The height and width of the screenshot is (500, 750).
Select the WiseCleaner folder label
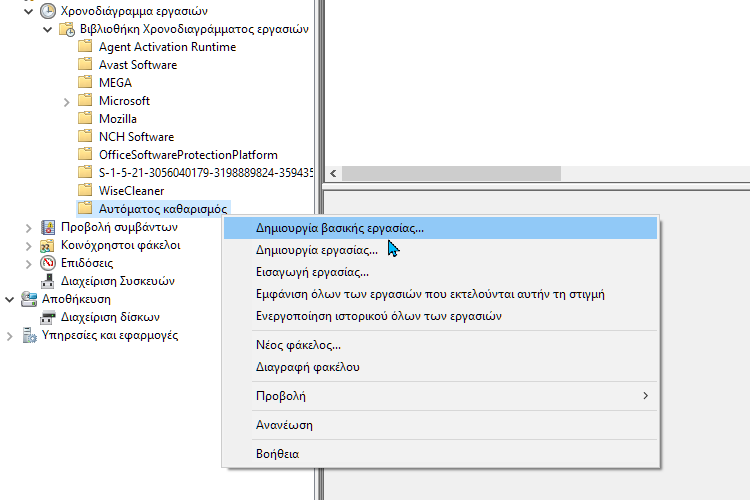132,190
